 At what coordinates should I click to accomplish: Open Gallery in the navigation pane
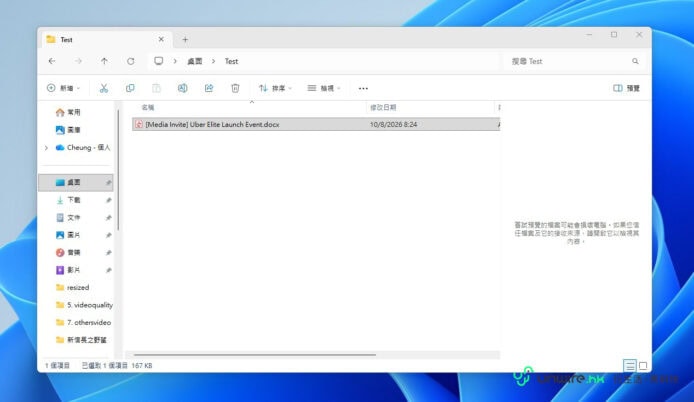68,130
